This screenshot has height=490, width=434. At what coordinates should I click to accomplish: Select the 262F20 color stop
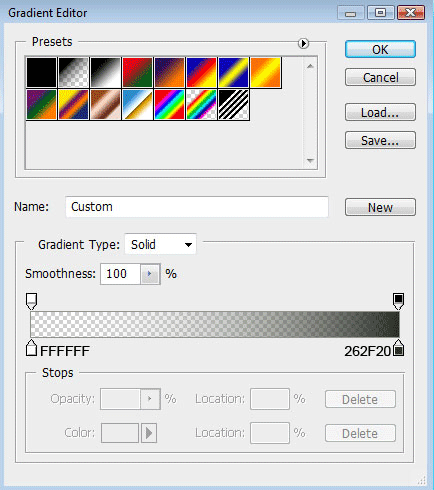(398, 348)
